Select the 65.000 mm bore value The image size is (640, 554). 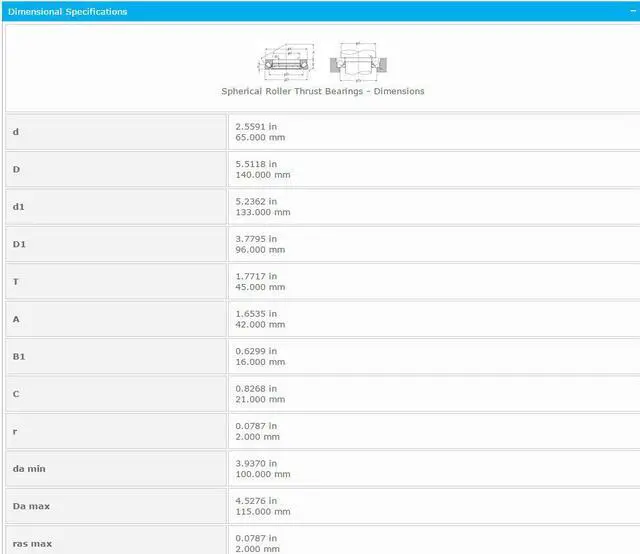coord(260,137)
